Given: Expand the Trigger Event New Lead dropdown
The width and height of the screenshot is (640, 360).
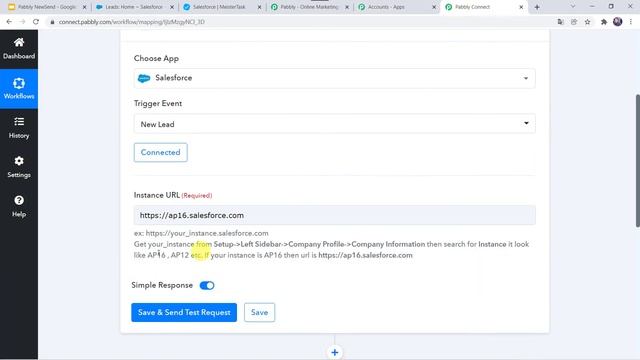Looking at the screenshot, I should point(334,124).
